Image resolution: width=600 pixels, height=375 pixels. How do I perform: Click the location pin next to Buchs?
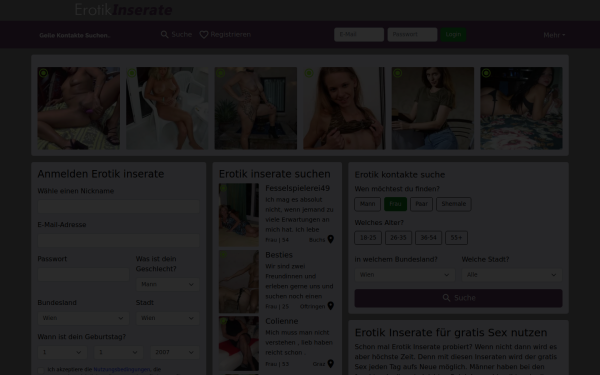click(x=331, y=240)
